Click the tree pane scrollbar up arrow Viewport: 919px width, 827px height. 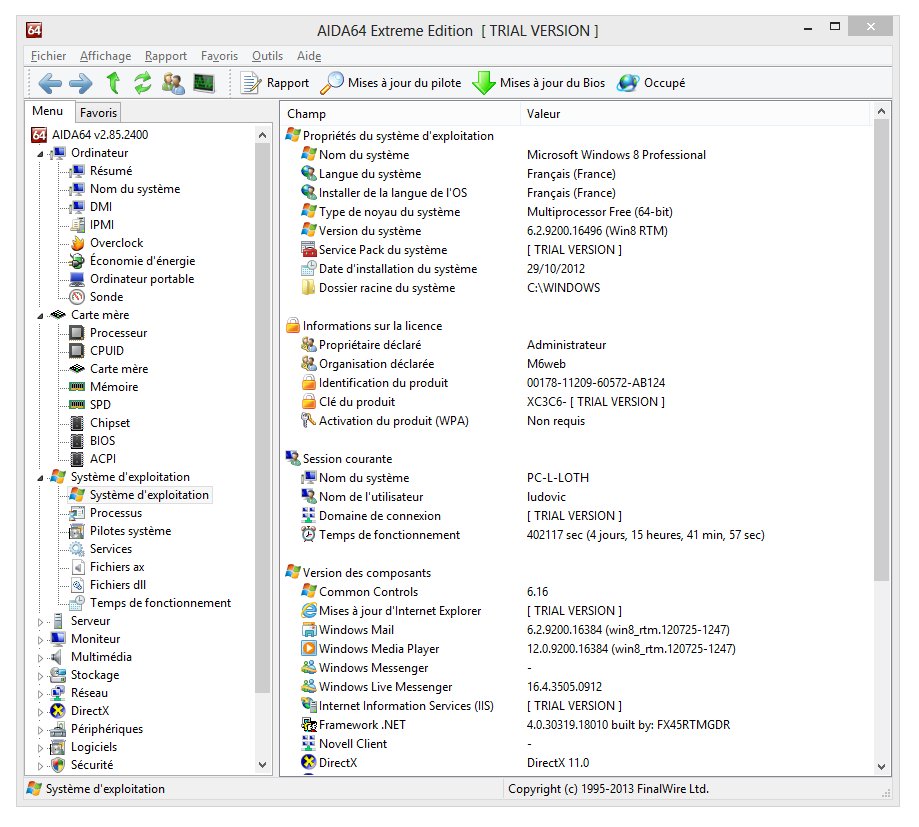coord(263,135)
